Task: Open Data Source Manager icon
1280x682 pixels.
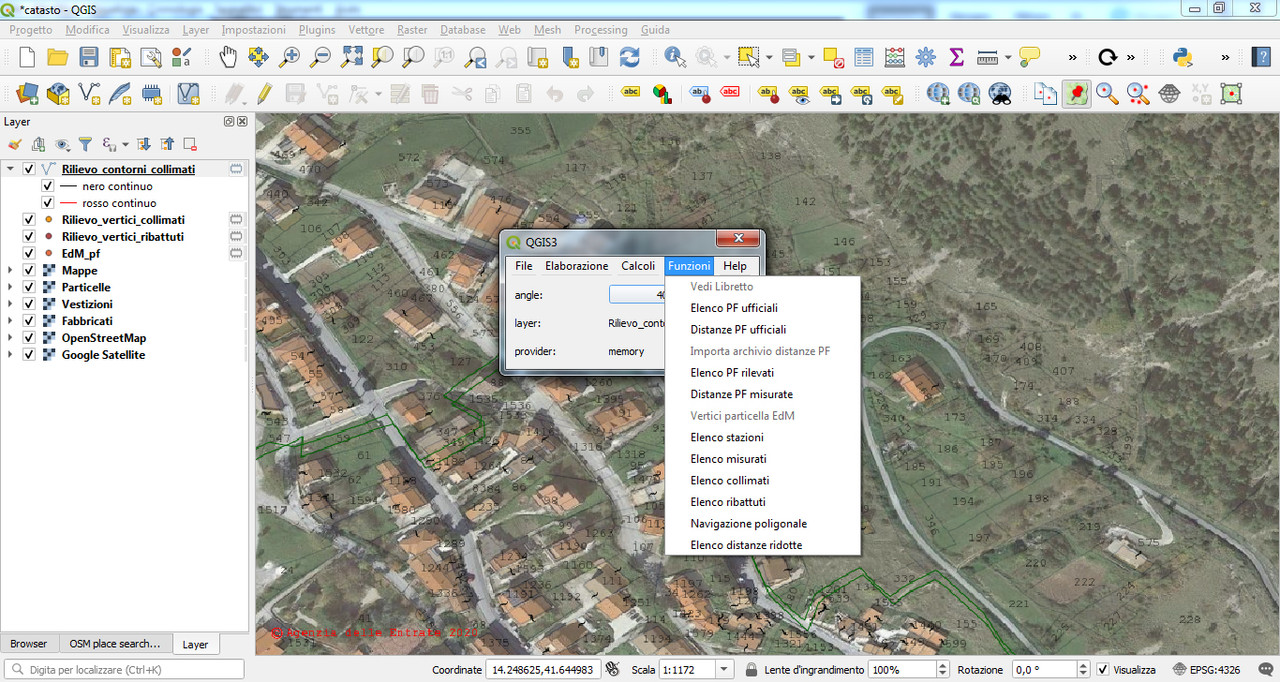Action: point(27,94)
